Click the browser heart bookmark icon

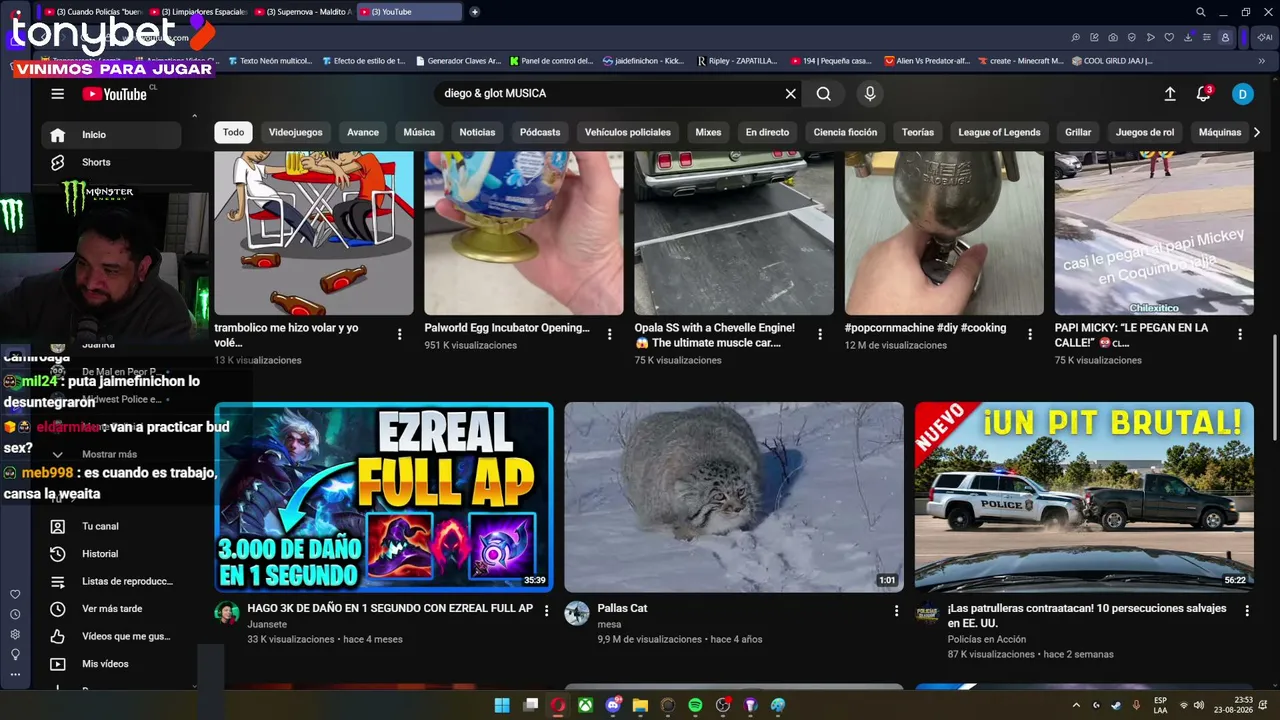click(1169, 37)
